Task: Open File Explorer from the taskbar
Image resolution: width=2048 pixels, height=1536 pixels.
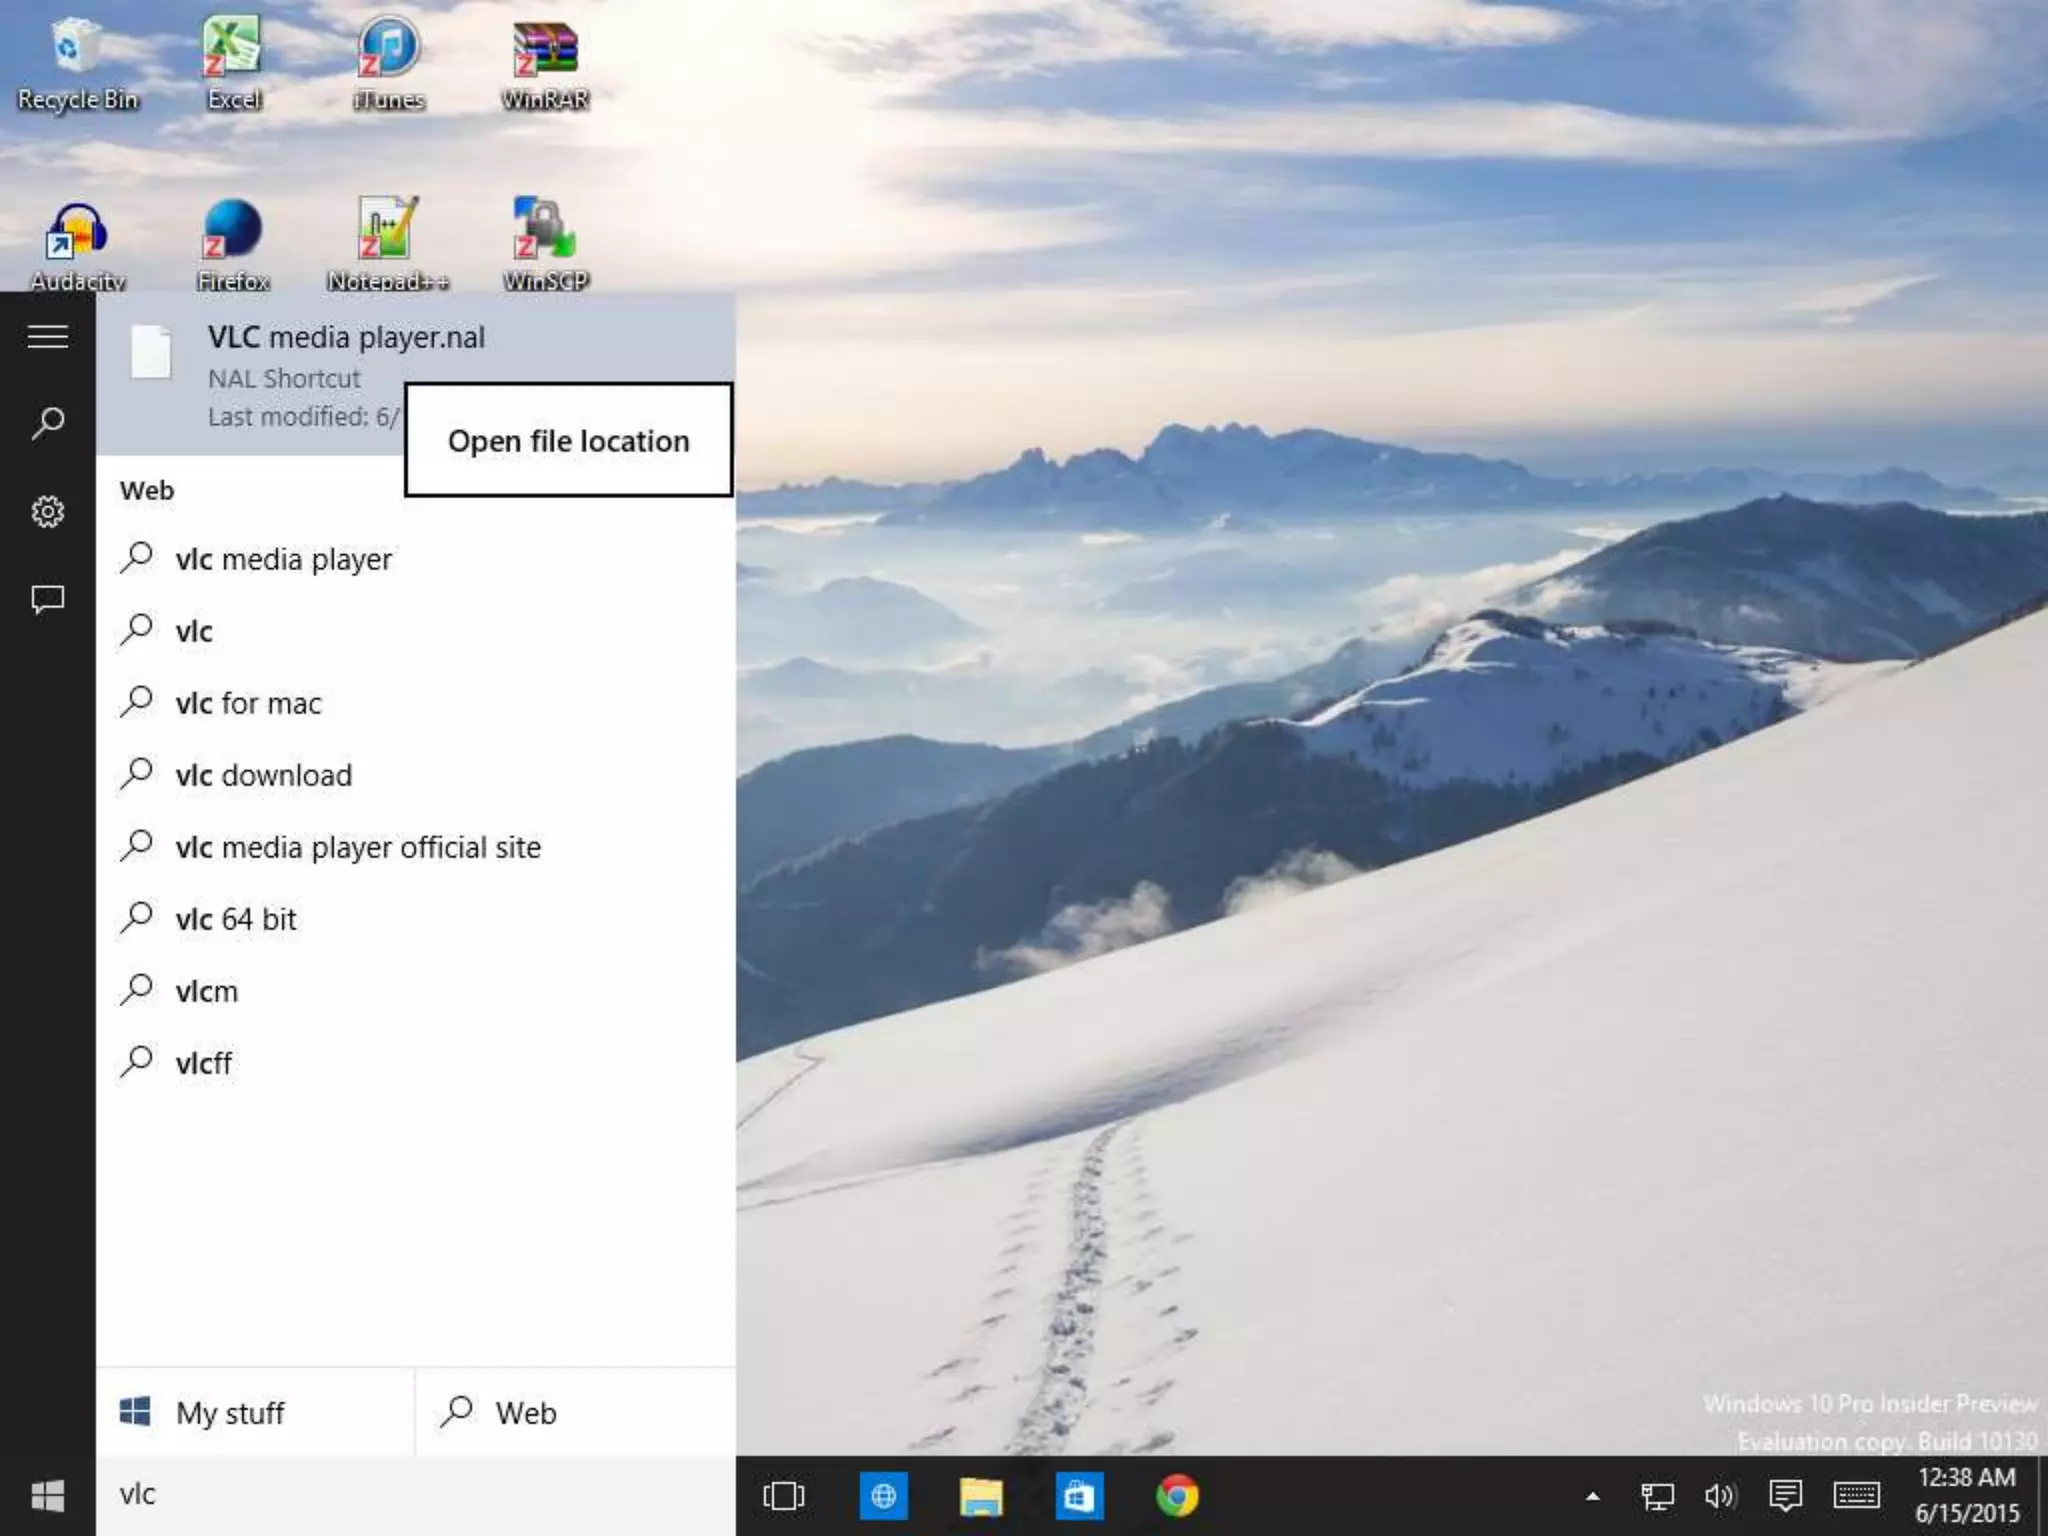Action: (981, 1496)
